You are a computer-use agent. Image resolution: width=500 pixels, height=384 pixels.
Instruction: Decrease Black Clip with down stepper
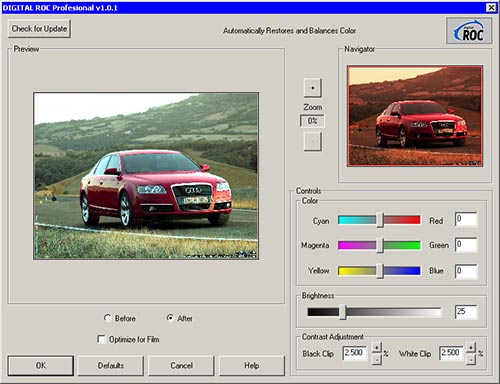click(x=376, y=359)
